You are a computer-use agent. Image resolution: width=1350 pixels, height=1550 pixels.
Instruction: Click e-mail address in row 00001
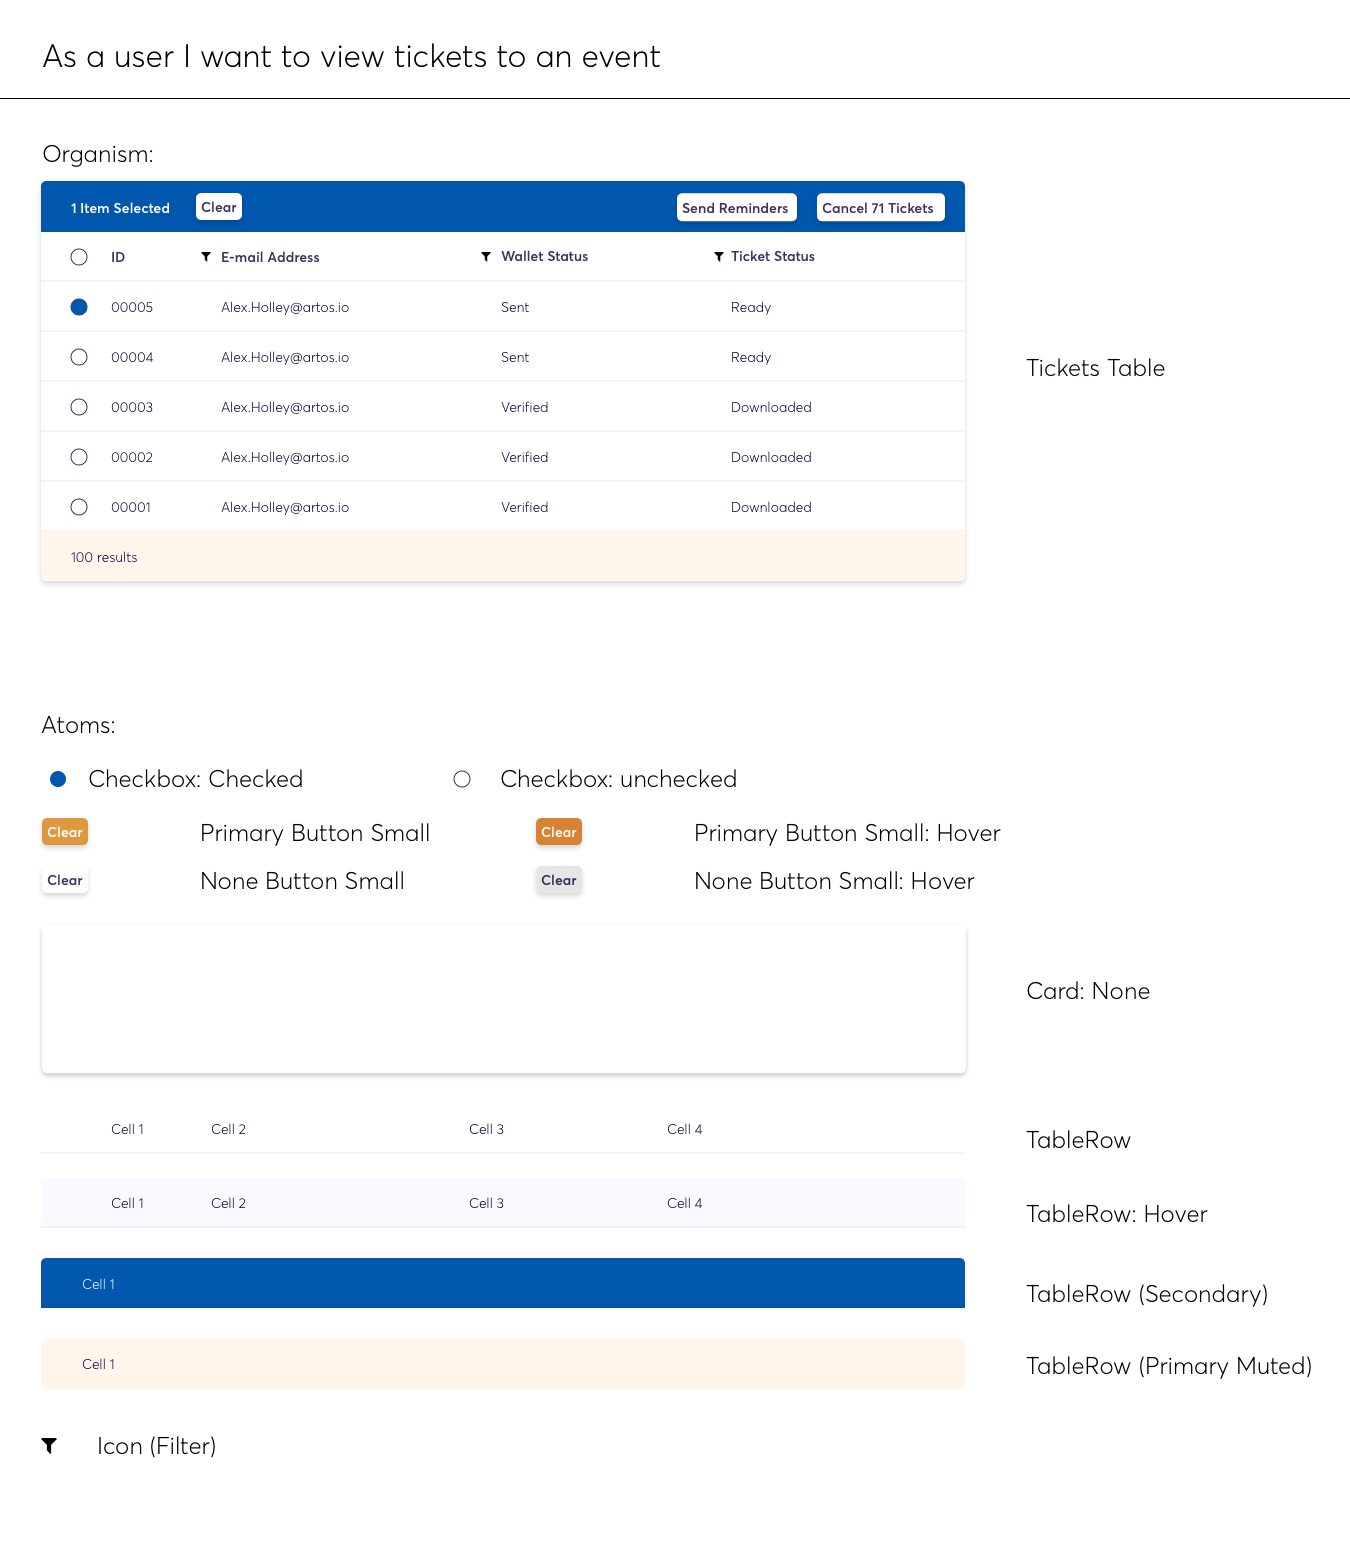click(285, 507)
